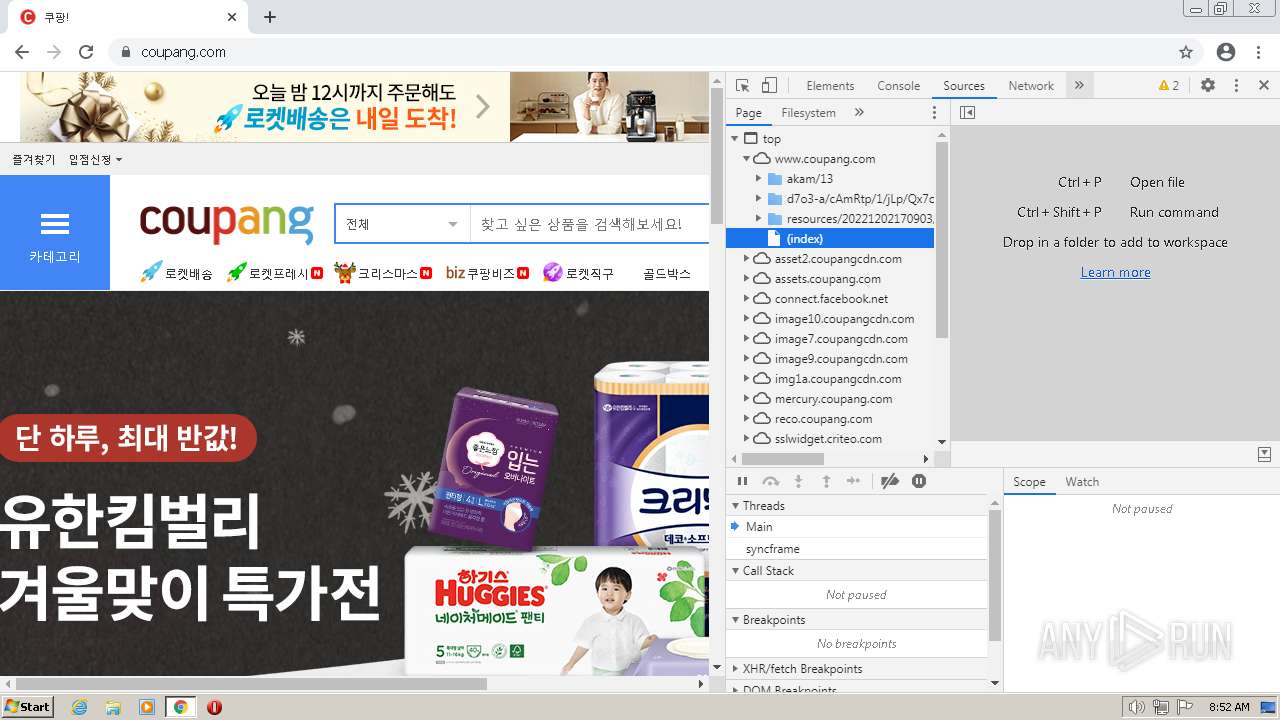Open the Network tab

pyautogui.click(x=1031, y=86)
